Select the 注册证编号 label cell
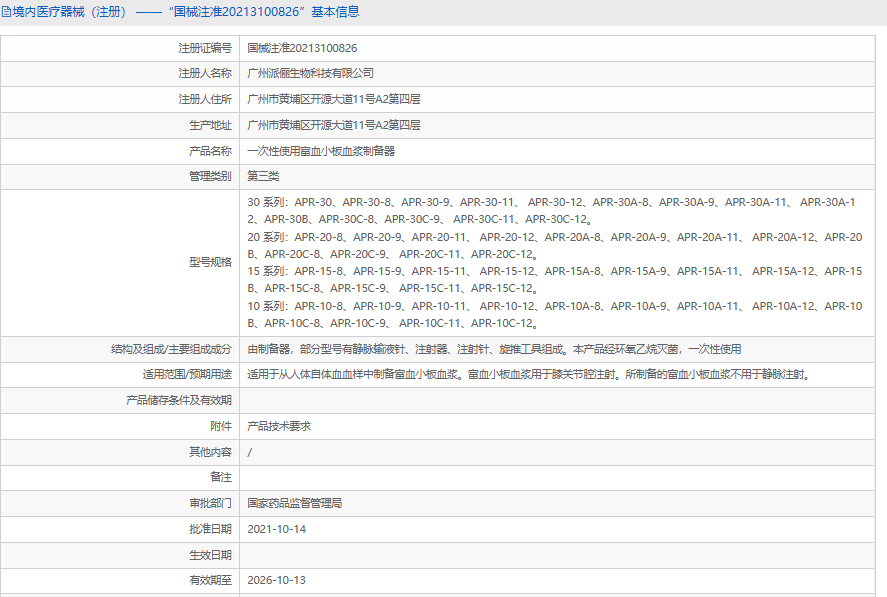Viewport: 887px width, 597px height. pos(120,48)
